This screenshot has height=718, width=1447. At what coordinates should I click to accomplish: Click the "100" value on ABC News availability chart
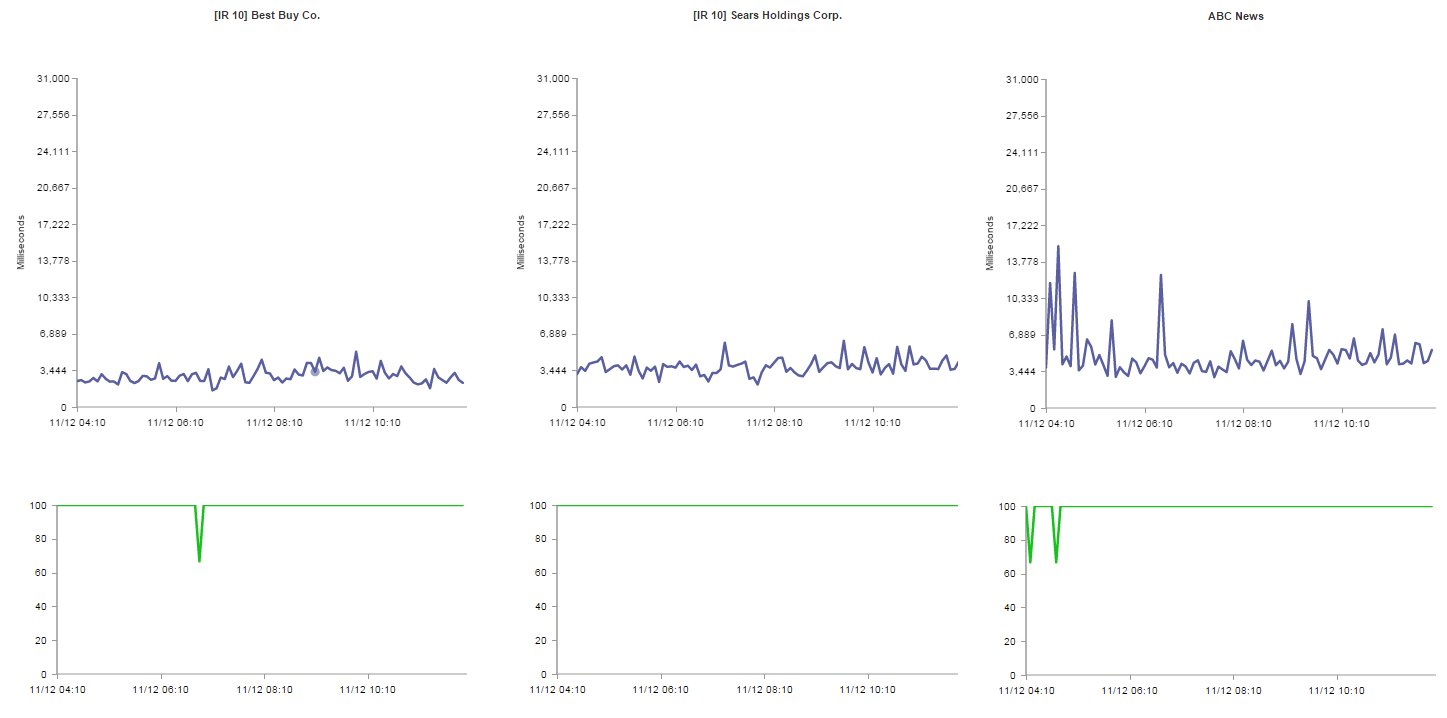click(x=1009, y=507)
